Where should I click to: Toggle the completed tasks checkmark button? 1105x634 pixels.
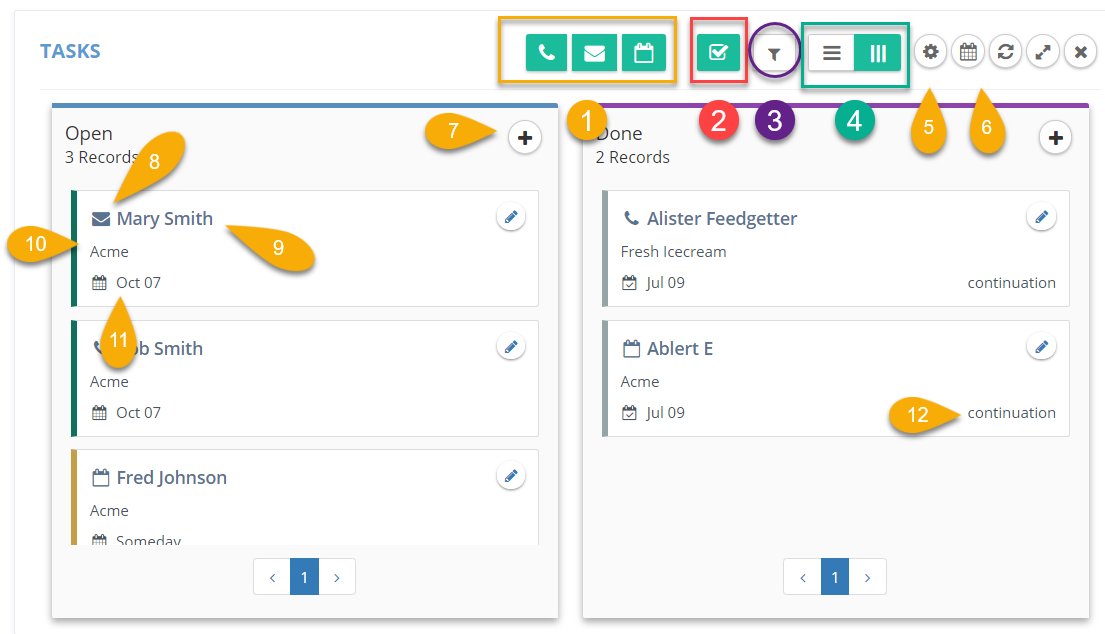pos(718,53)
